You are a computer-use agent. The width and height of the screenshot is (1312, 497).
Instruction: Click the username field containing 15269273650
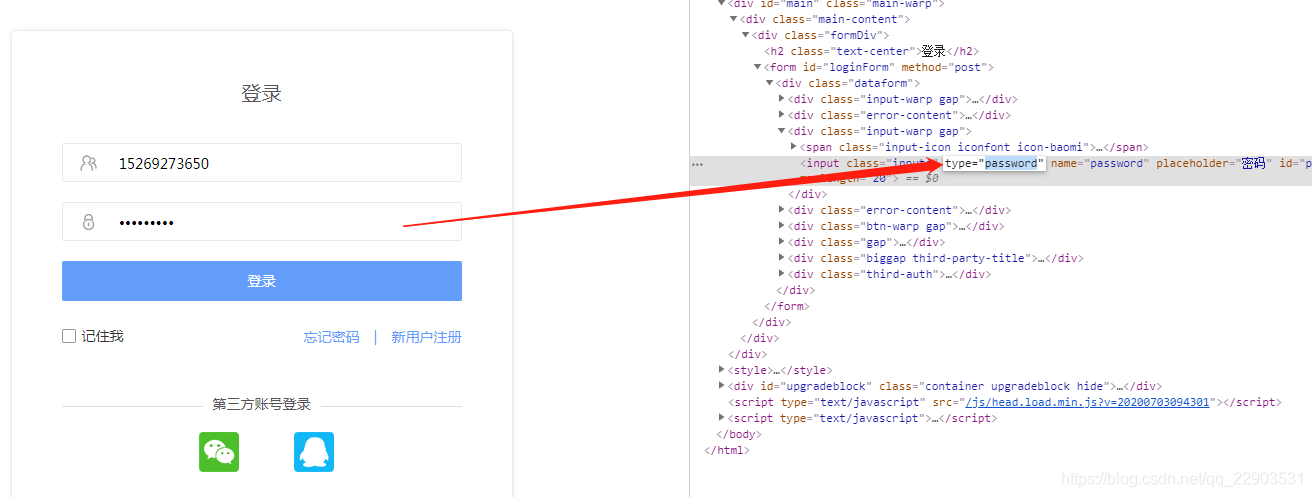[262, 162]
